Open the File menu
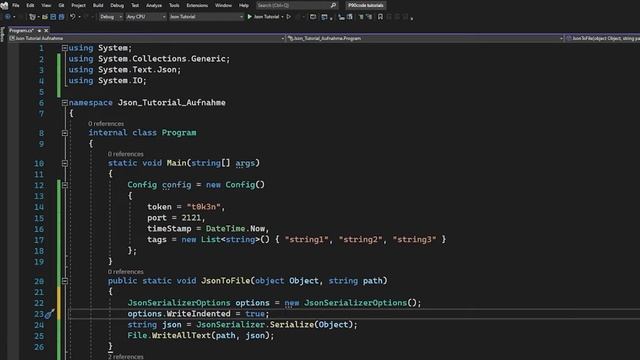 [16, 5]
